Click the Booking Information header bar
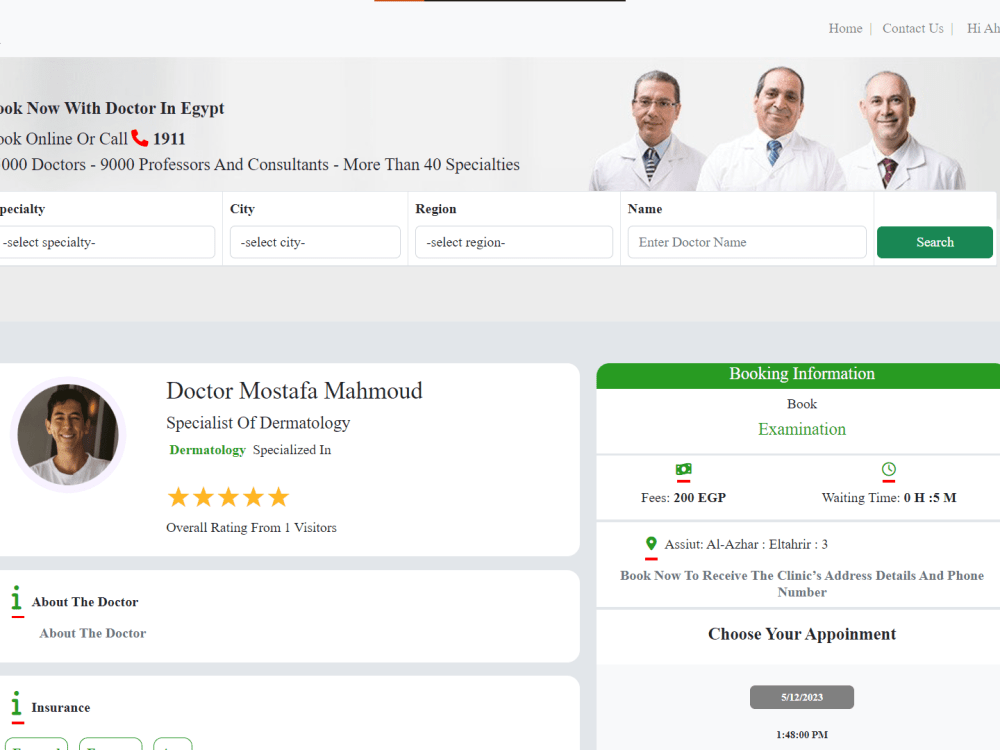Viewport: 1000px width, 750px height. (798, 376)
